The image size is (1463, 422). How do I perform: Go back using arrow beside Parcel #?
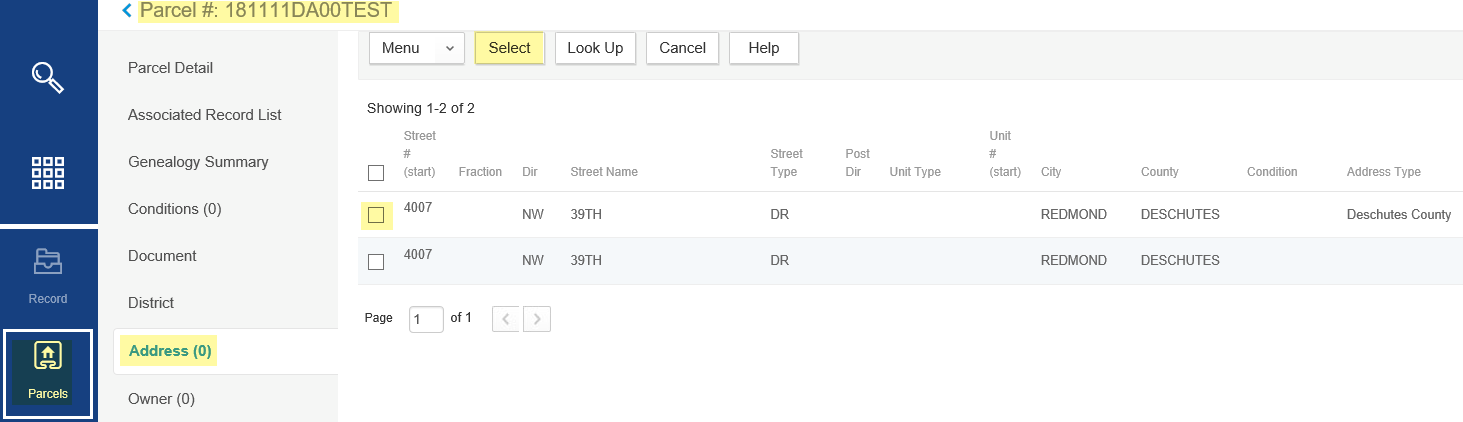click(x=126, y=11)
